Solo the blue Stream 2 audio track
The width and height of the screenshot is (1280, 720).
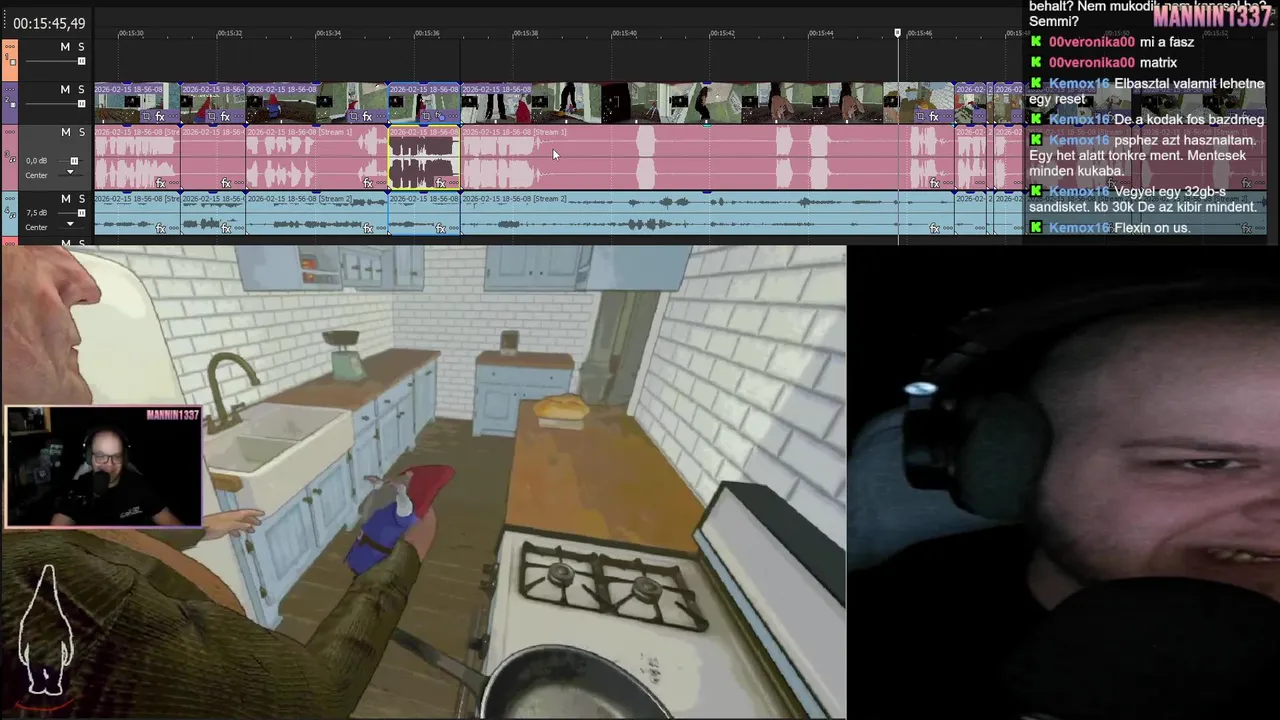tap(82, 199)
